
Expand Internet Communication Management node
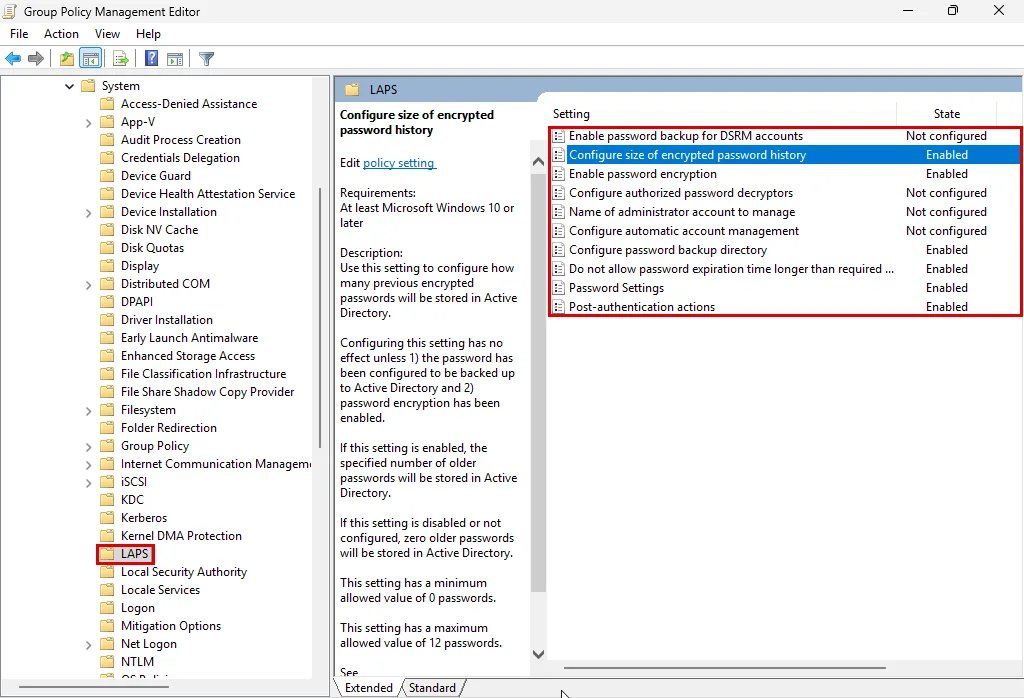click(88, 465)
